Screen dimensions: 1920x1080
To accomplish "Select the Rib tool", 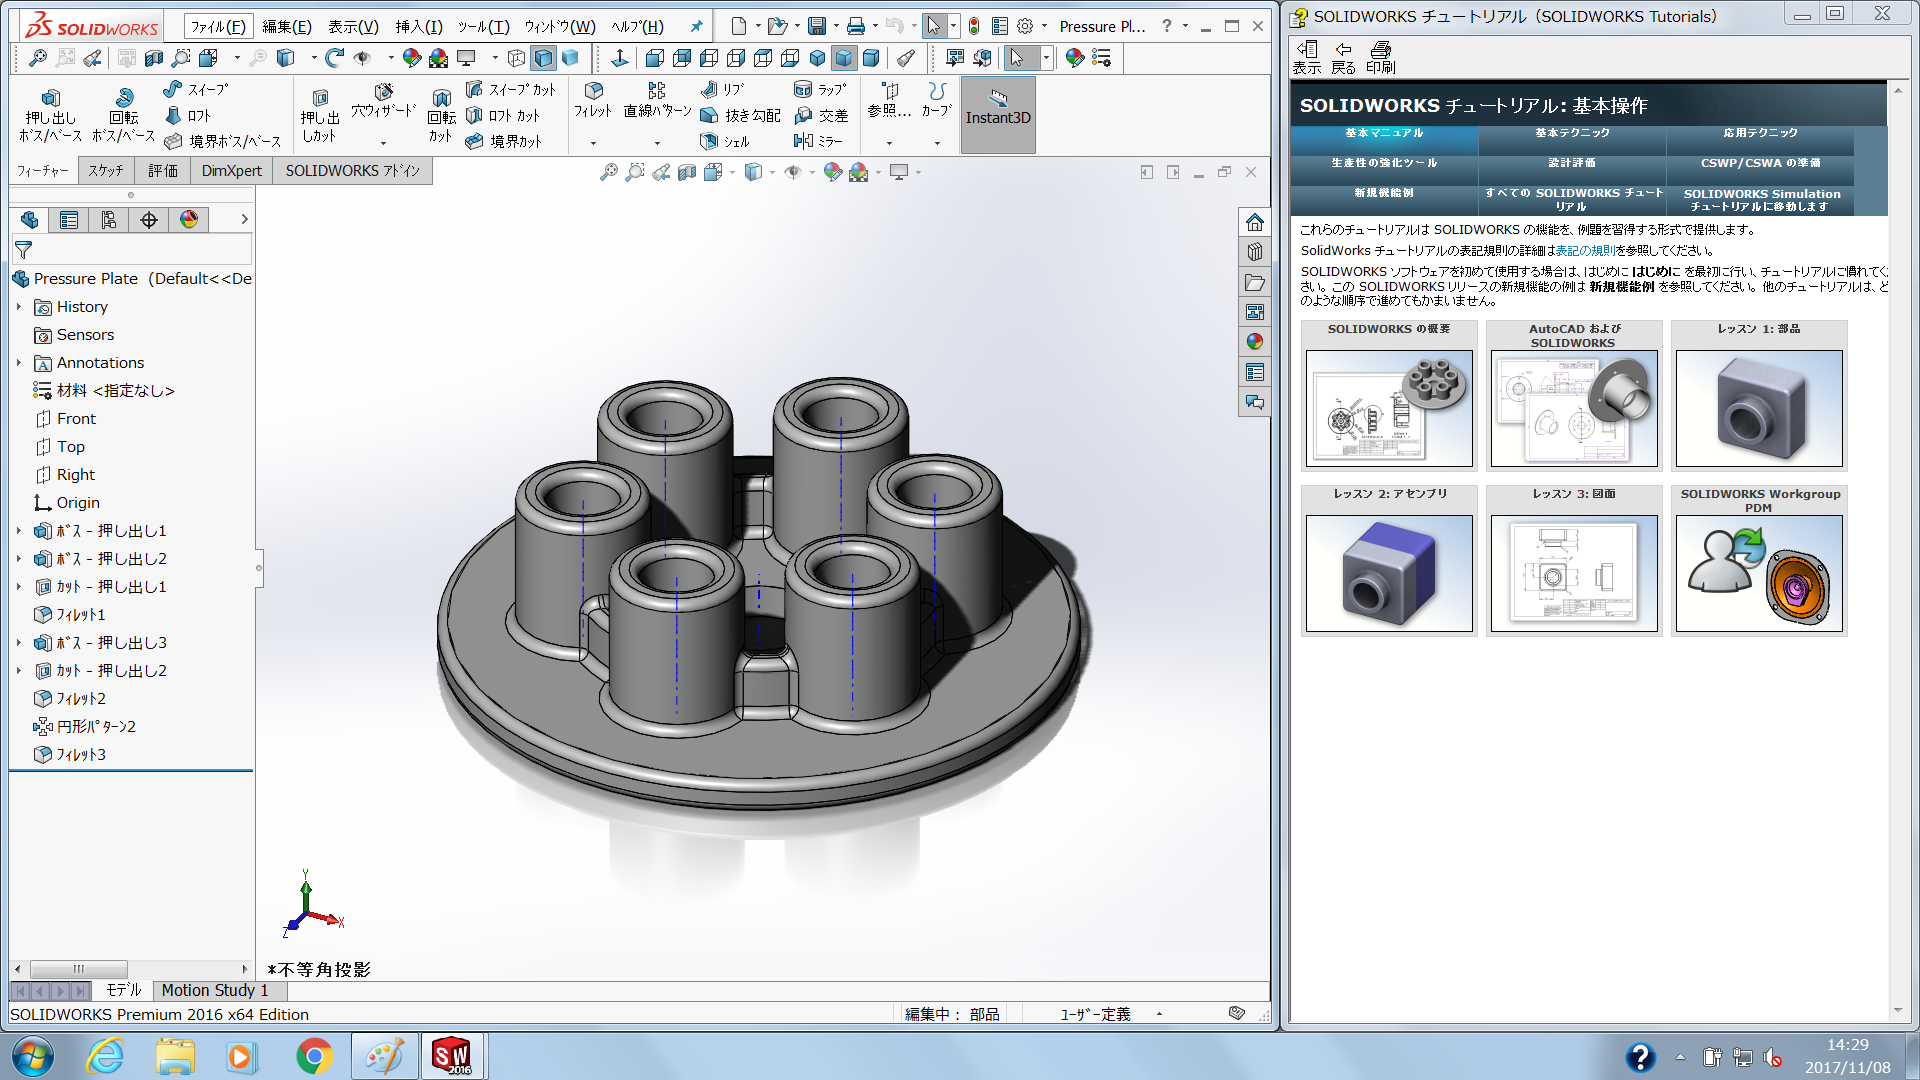I will [723, 90].
